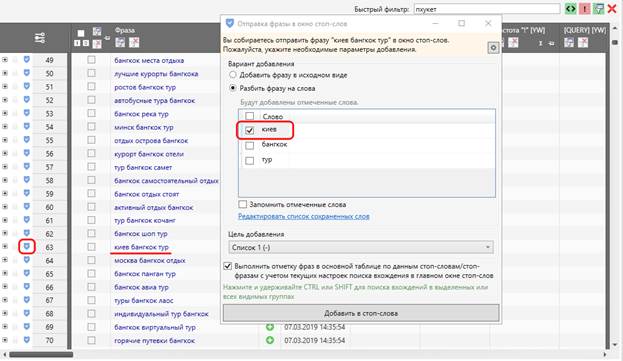Expand row 57 with the plus expander
The height and width of the screenshot is (361, 623).
(4, 166)
